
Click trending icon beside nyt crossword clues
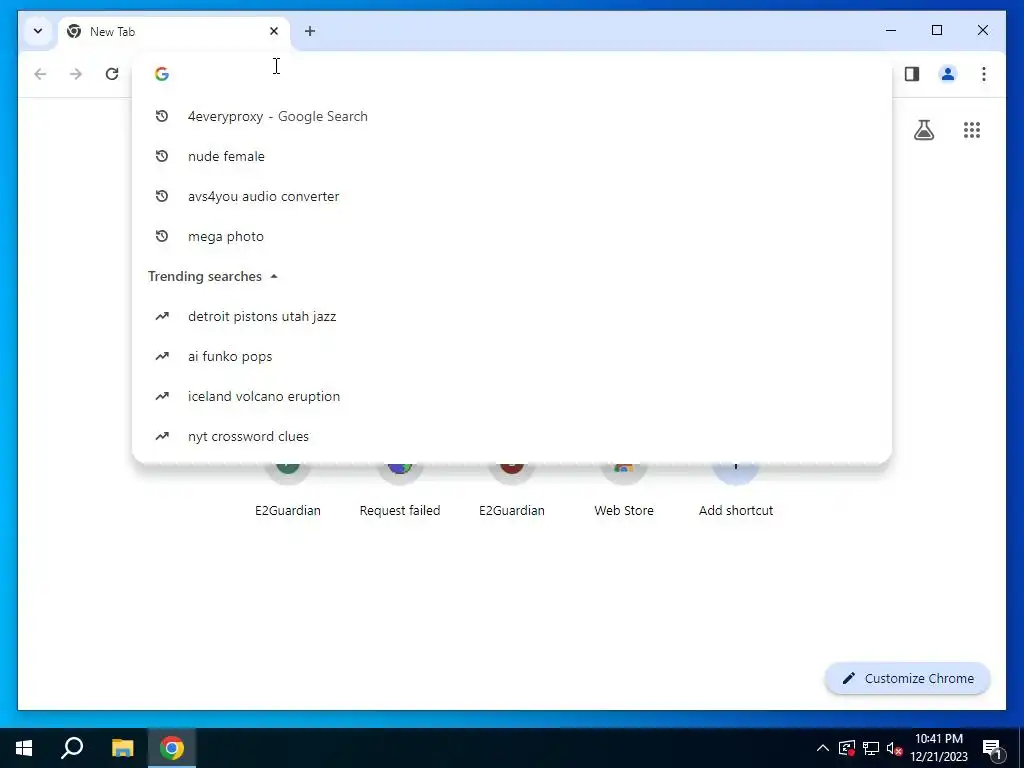click(x=162, y=436)
